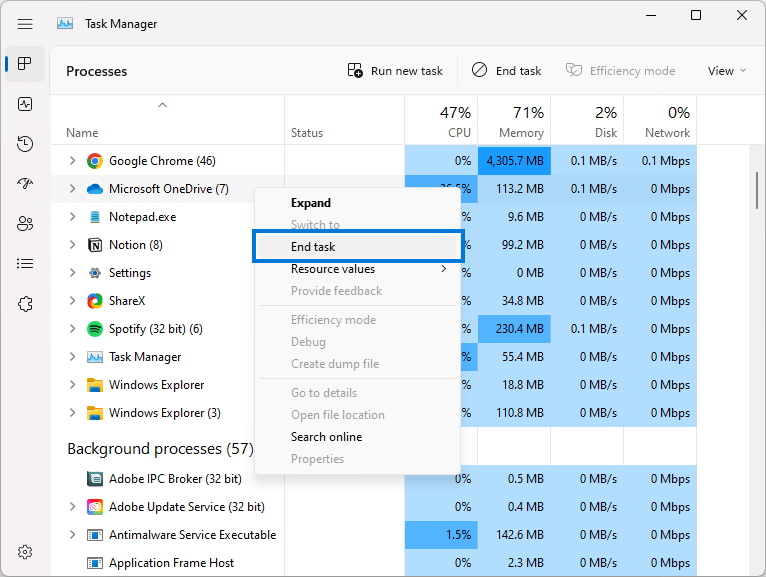The height and width of the screenshot is (577, 766).
Task: Click Spotify's 230.4 MB memory cell
Action: point(514,329)
